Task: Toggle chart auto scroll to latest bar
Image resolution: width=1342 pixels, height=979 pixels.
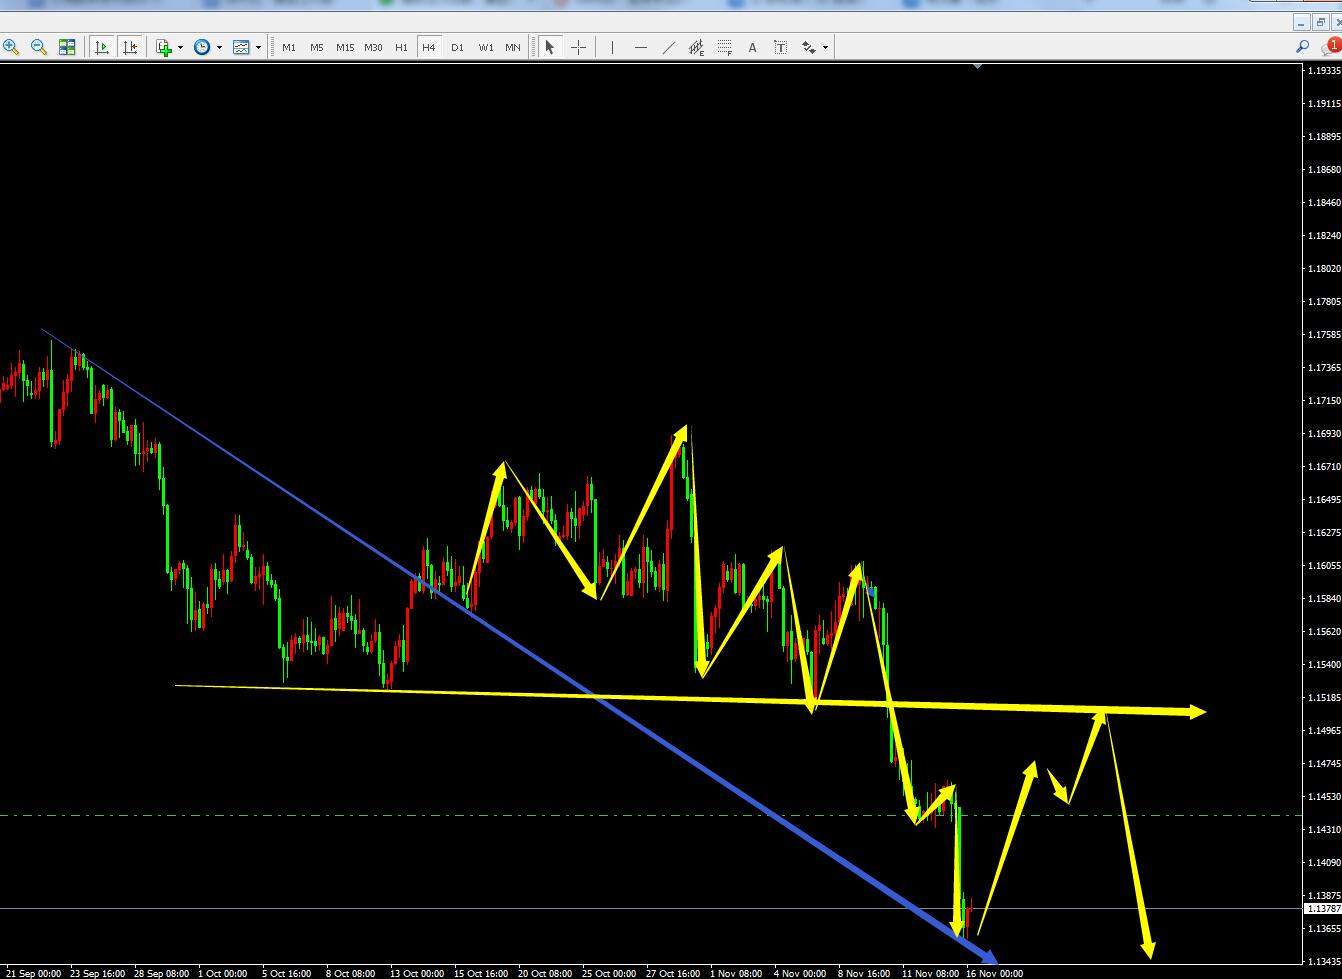Action: [102, 47]
